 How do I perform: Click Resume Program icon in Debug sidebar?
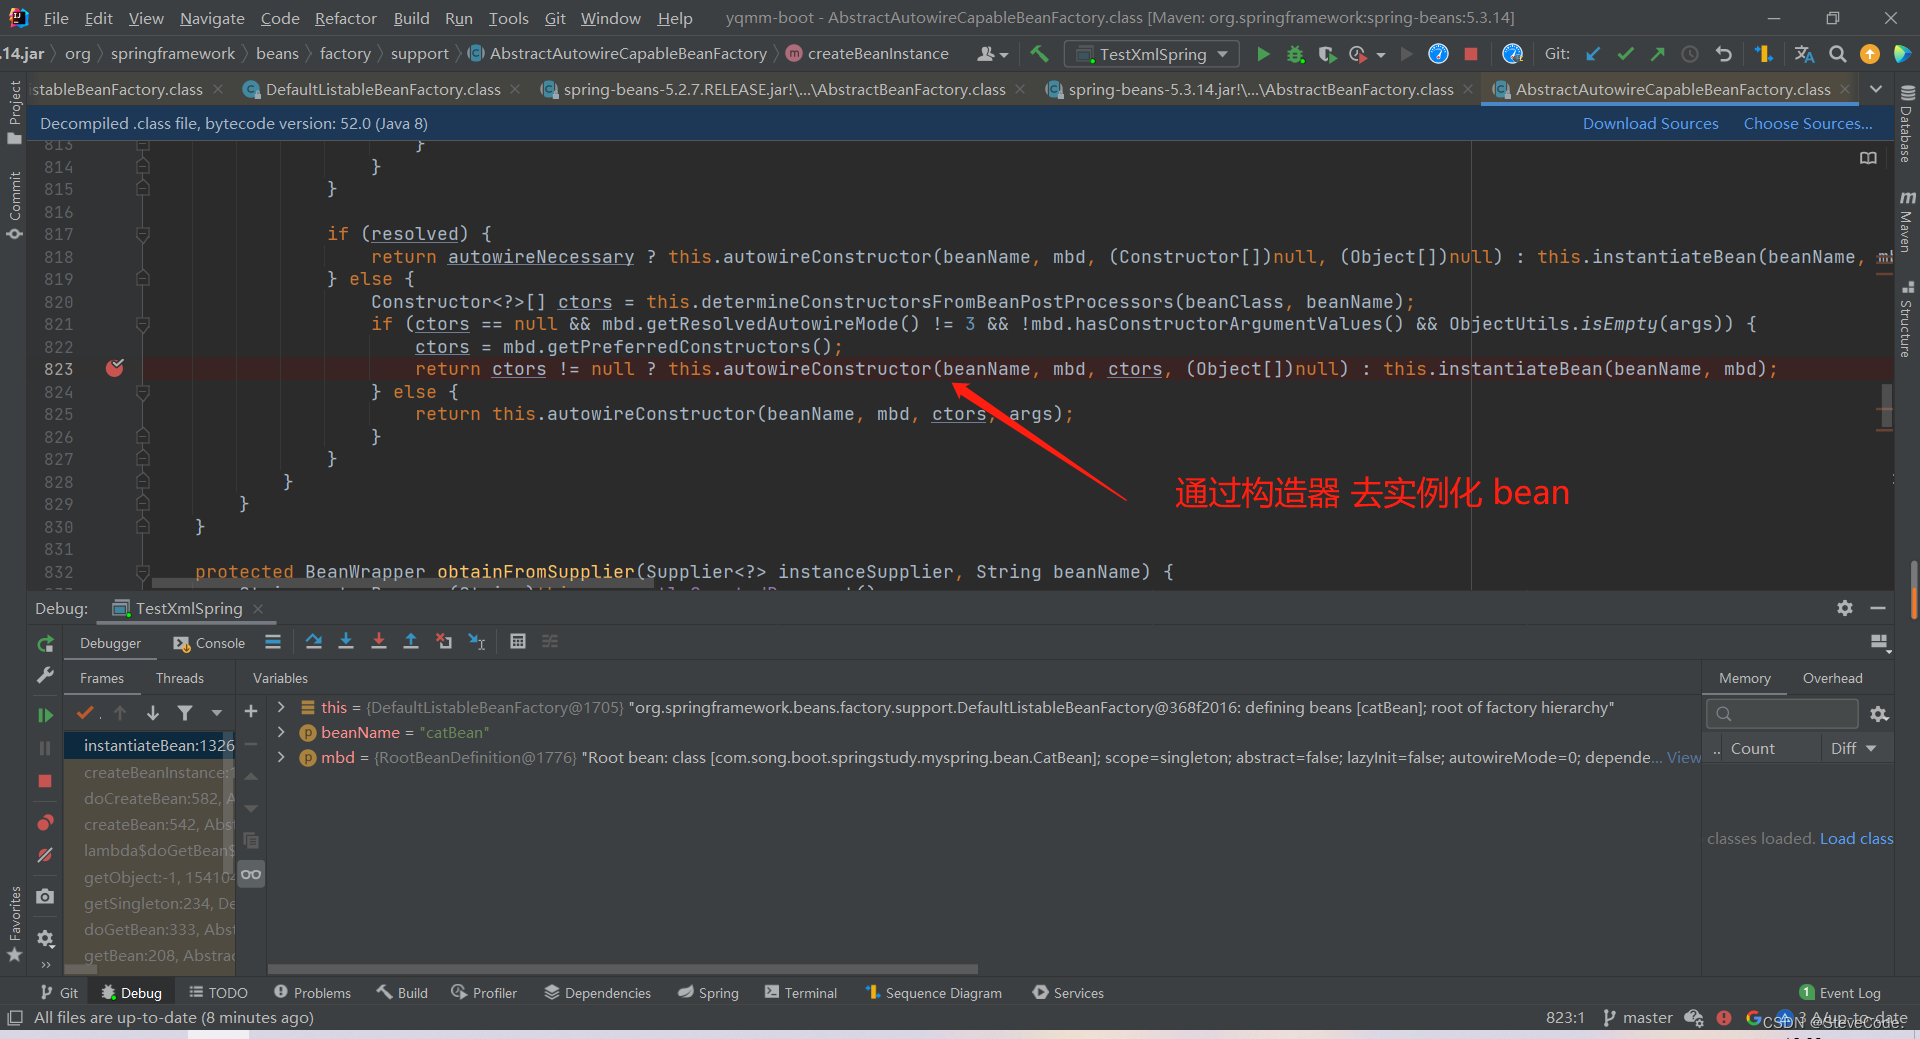(x=45, y=715)
